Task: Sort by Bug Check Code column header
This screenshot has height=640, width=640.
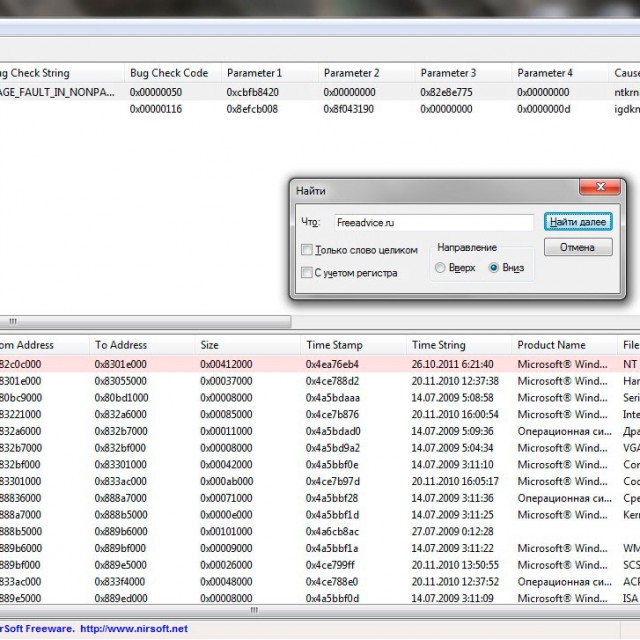Action: coord(168,73)
